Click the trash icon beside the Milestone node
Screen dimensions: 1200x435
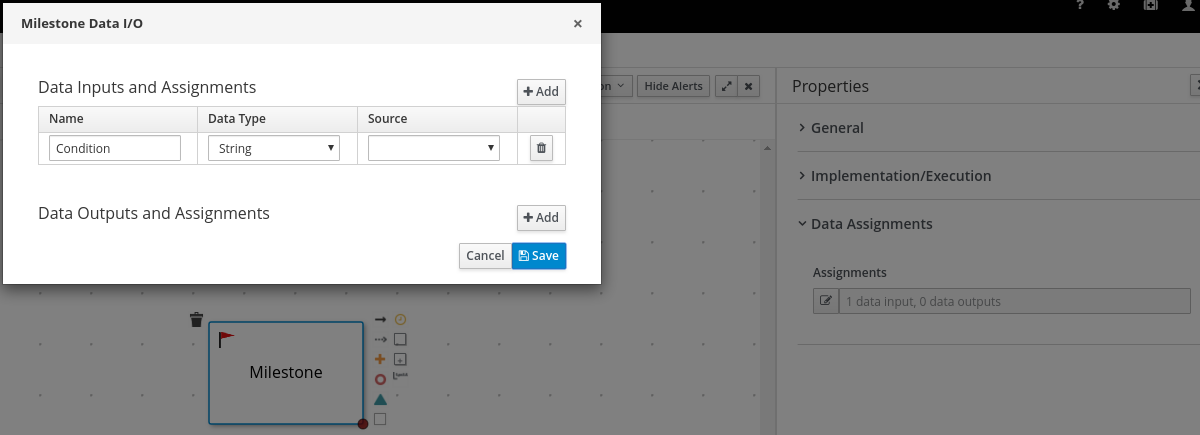[x=196, y=320]
